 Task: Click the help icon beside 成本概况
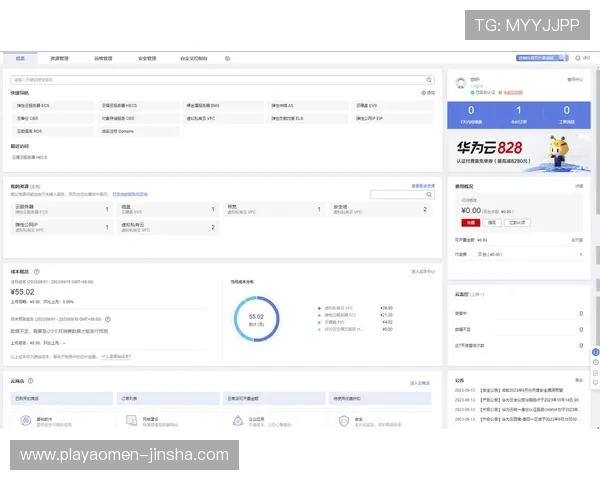coord(37,271)
